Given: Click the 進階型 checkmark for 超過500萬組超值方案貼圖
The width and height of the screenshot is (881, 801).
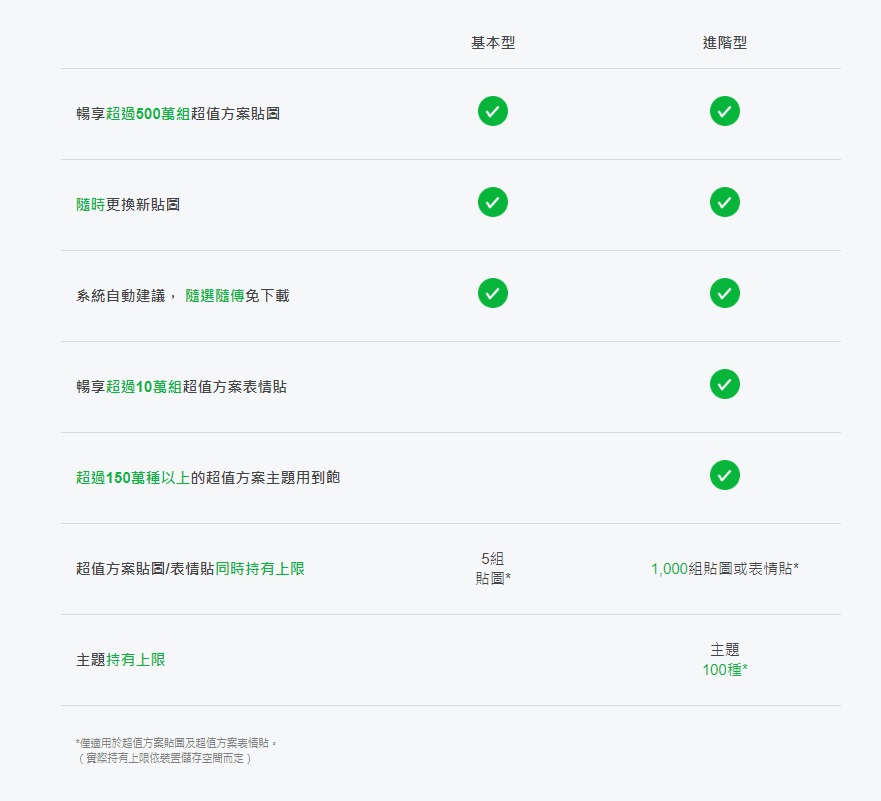Looking at the screenshot, I should 725,111.
